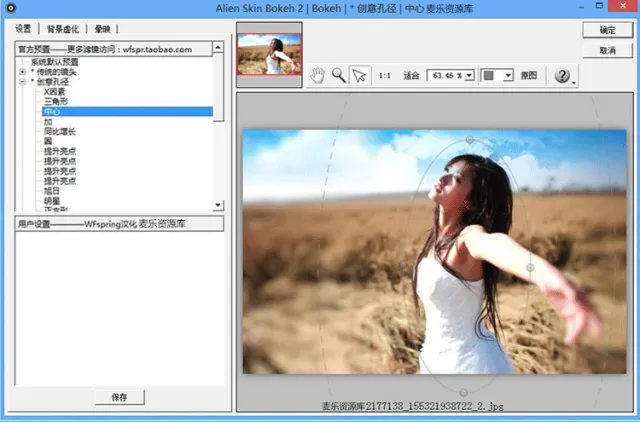Select the 旭日 preset
The image size is (640, 422).
click(x=52, y=191)
